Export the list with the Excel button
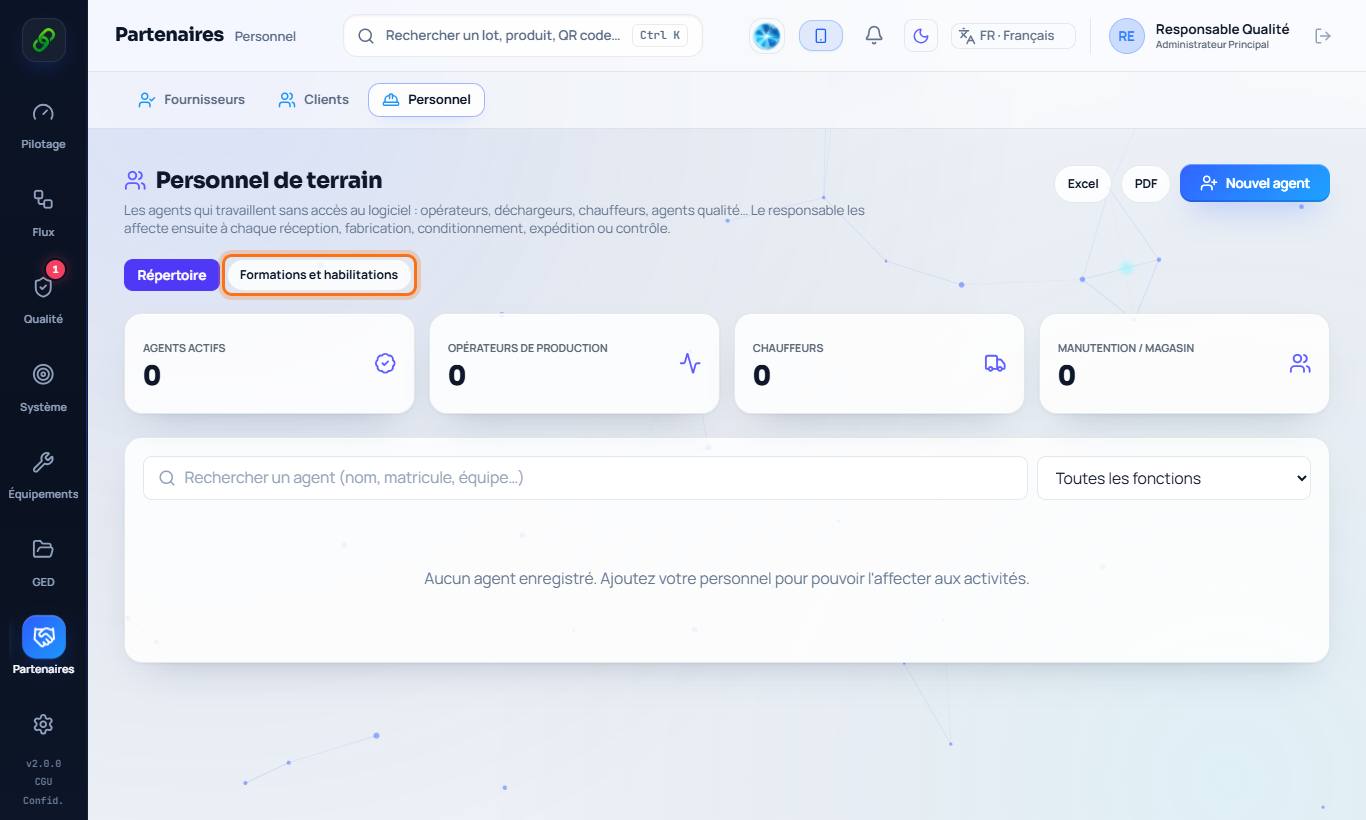Viewport: 1366px width, 820px height. pyautogui.click(x=1083, y=184)
